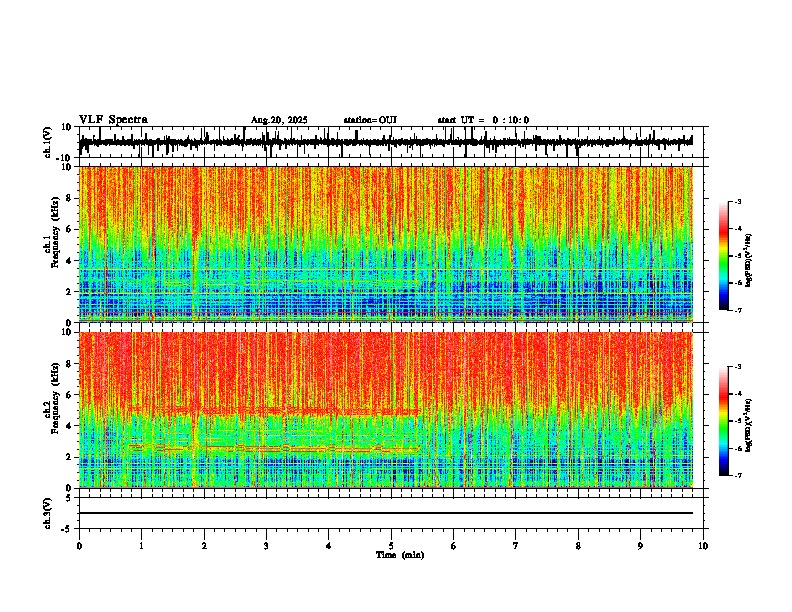Click the ch.2 colorbar log(PSD) unit label
Screen dimensions: 792x612
coord(749,425)
